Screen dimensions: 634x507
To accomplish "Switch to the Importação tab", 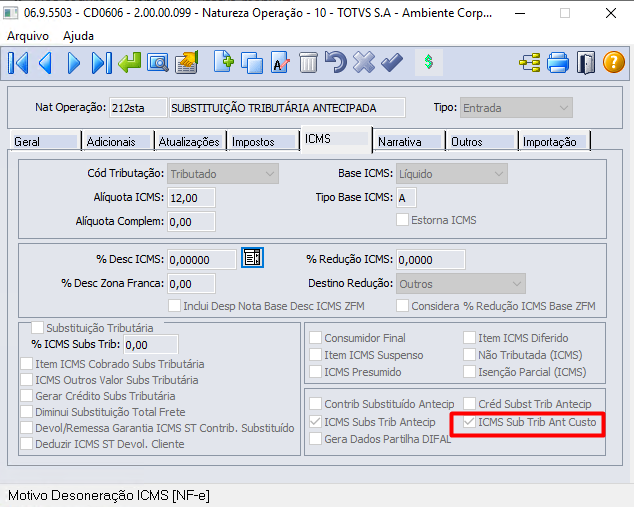I will tap(554, 142).
